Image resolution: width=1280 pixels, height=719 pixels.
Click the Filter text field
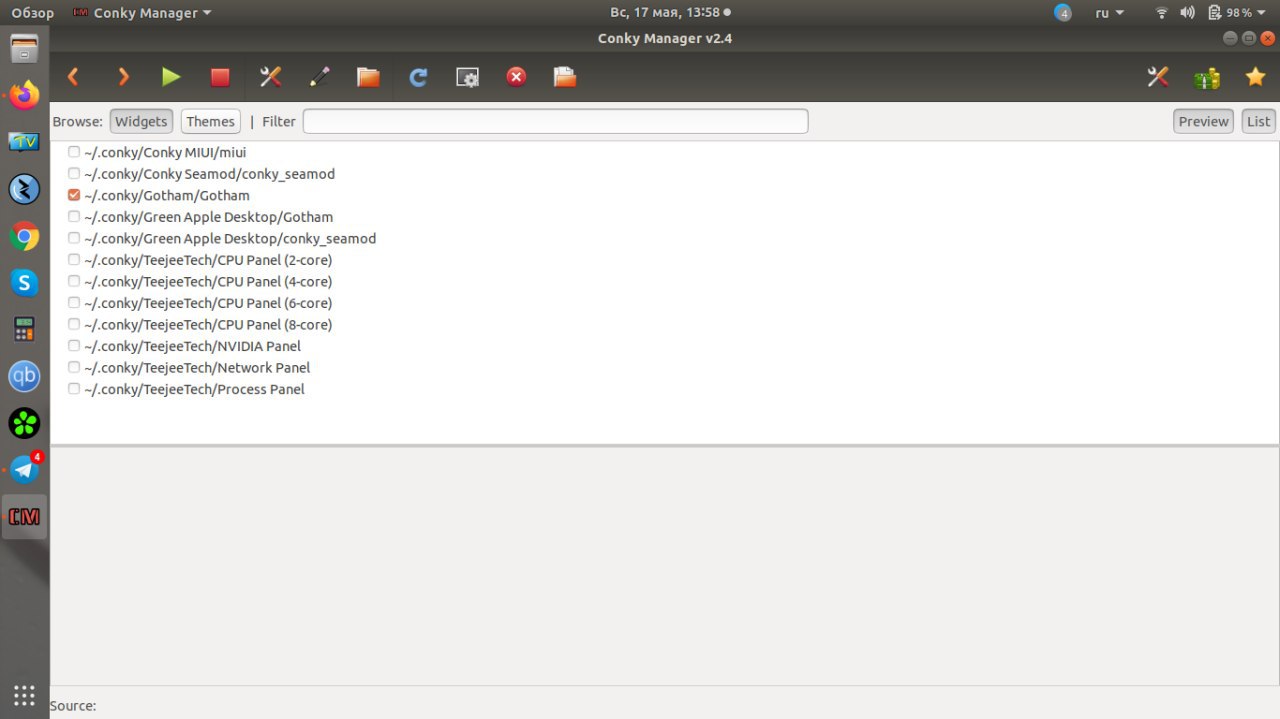point(555,121)
